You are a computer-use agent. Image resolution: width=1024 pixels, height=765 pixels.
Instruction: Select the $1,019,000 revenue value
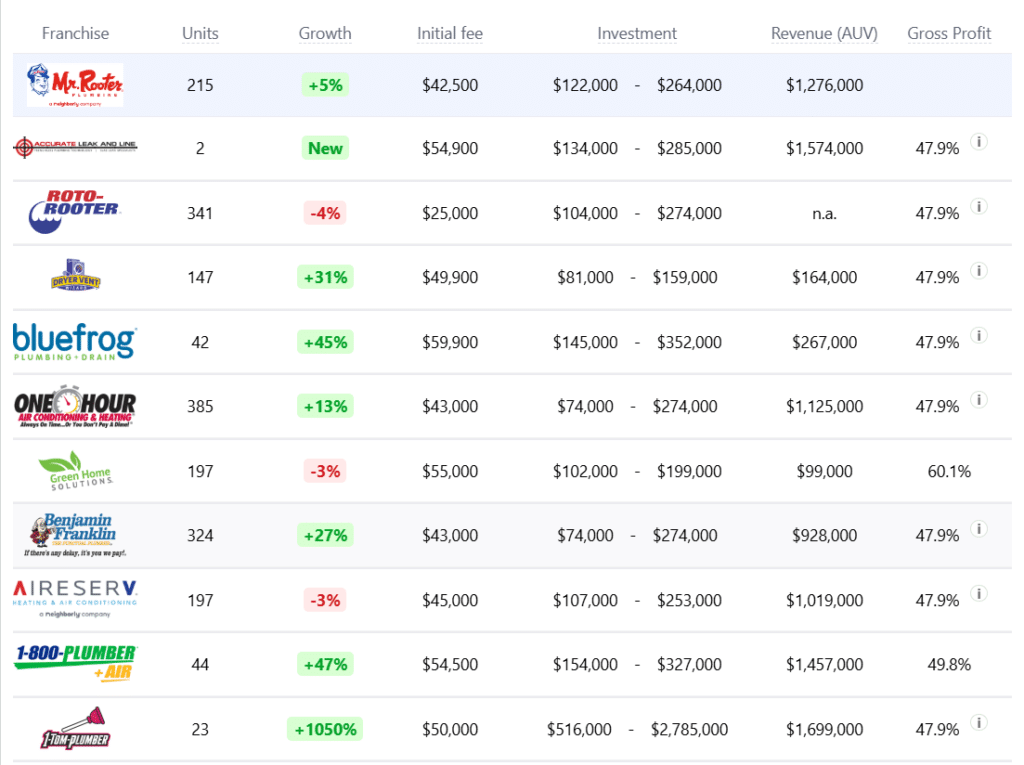pyautogui.click(x=824, y=600)
